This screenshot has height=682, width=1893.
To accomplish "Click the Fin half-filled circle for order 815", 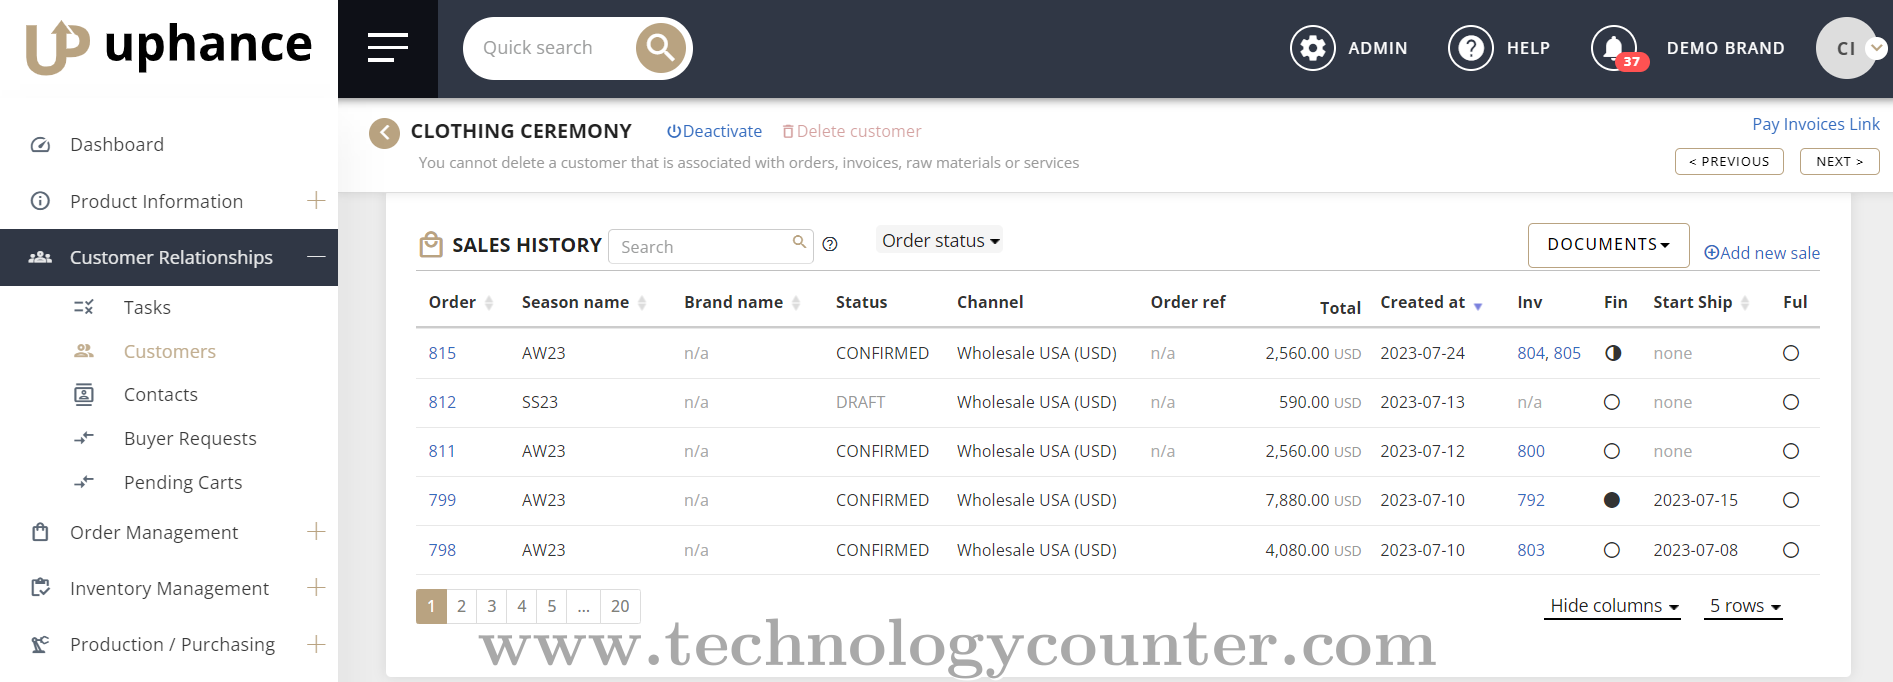I will tap(1612, 353).
